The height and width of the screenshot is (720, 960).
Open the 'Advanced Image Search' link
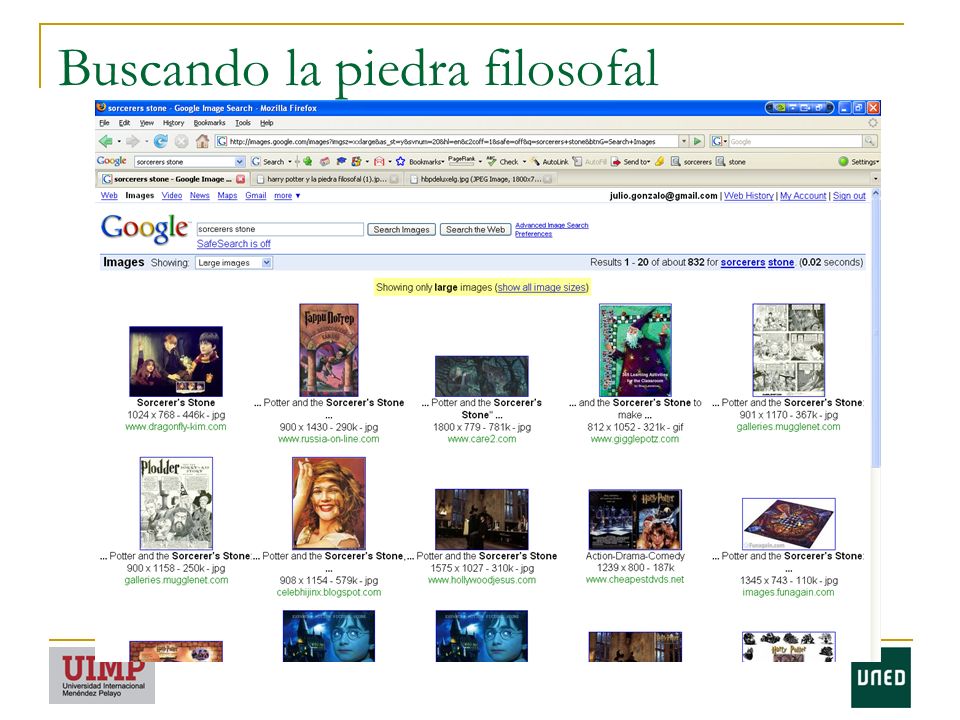click(552, 225)
